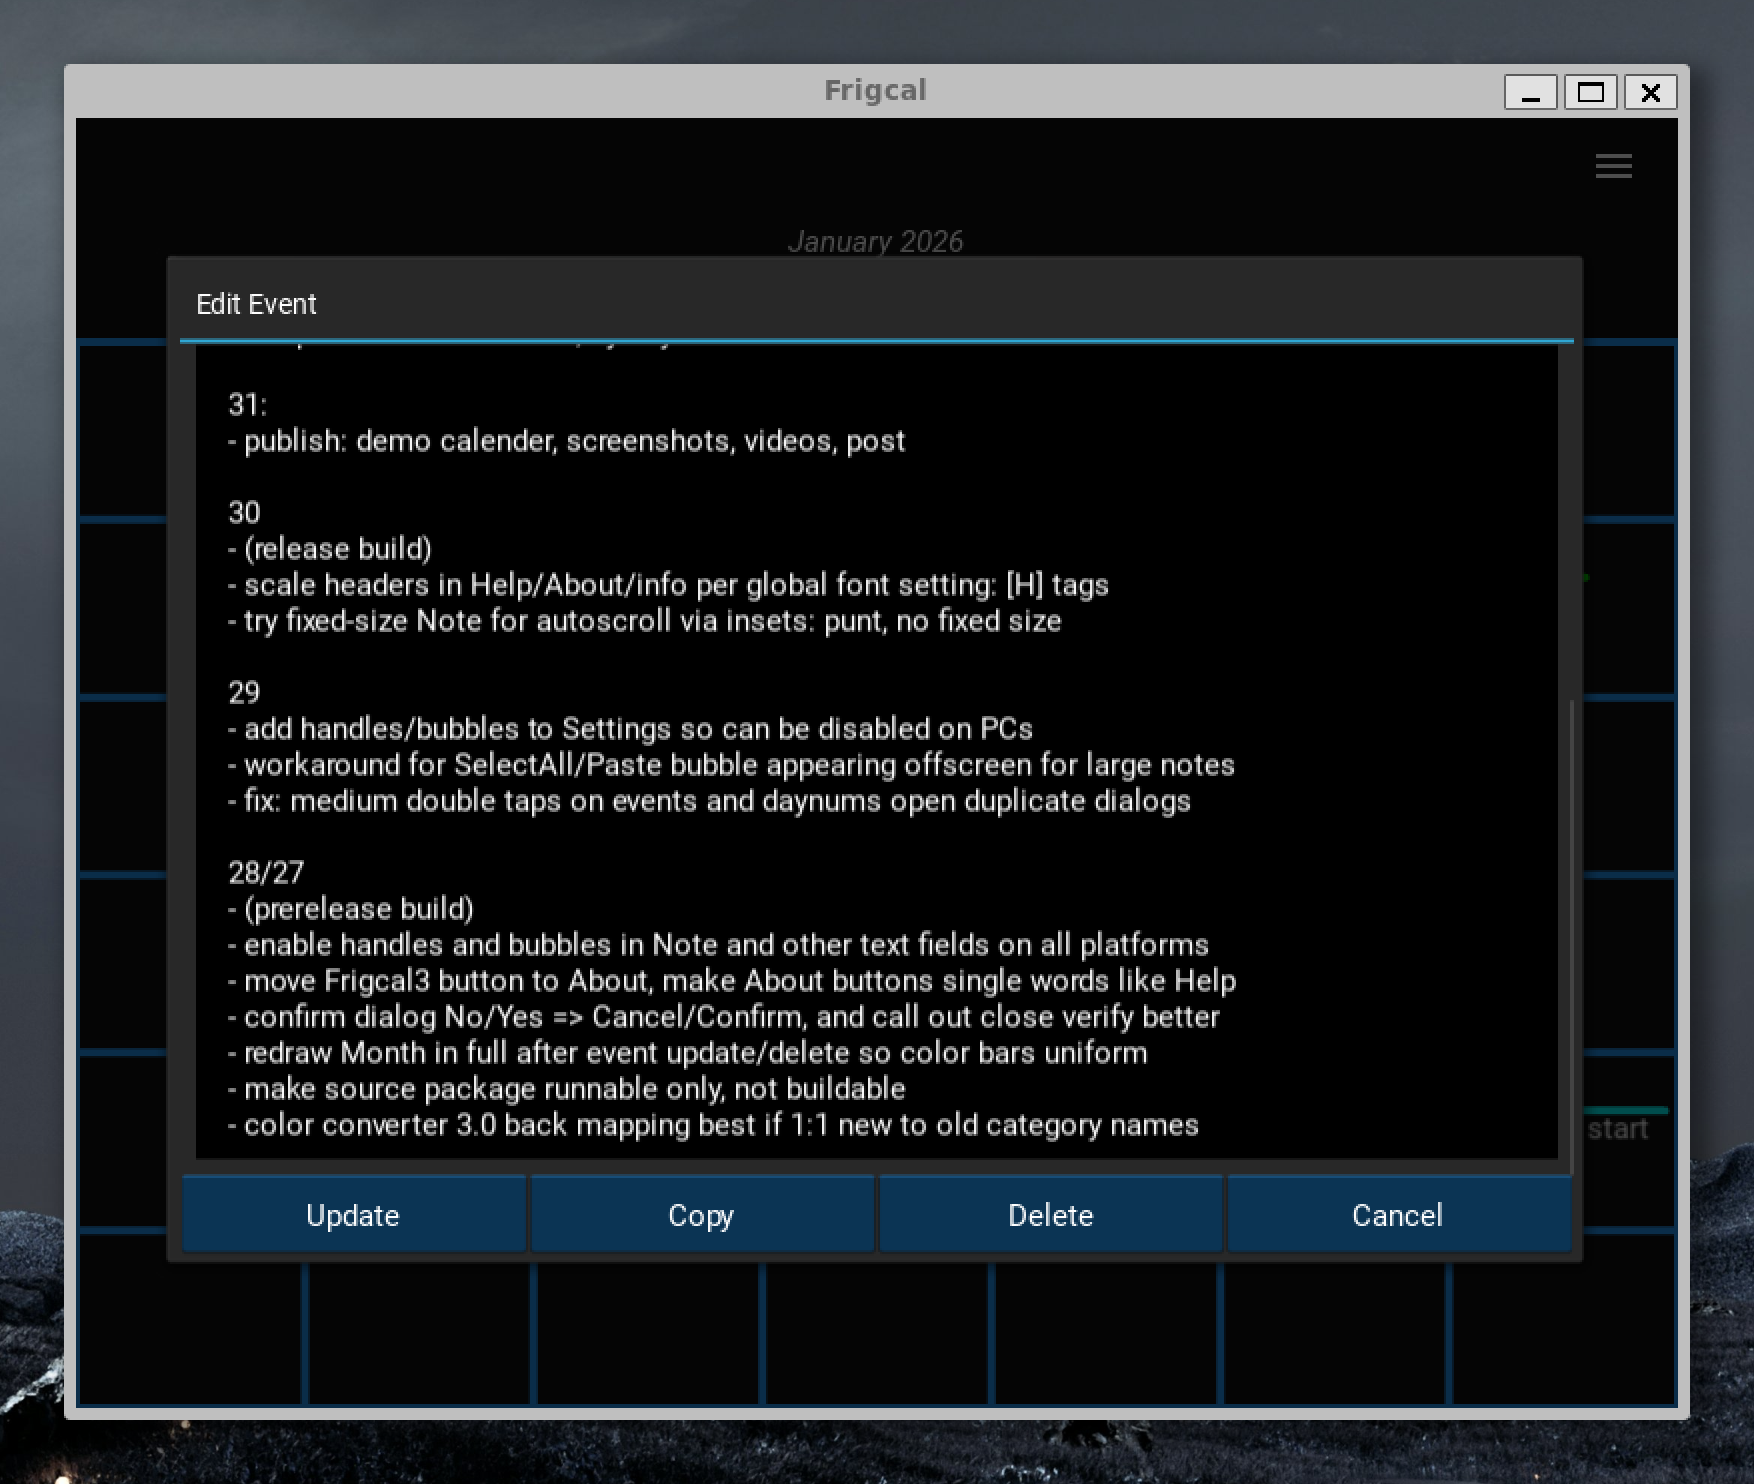Click on the "(release build)" note line
The image size is (1754, 1484).
click(x=338, y=549)
